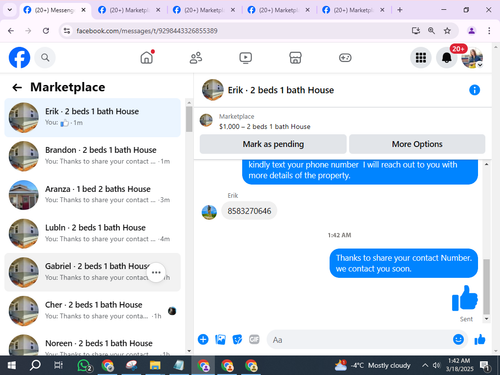Viewport: 500px width, 375px height.
Task: Open Aranza 1 bed 2 baths conversation
Action: click(x=92, y=195)
